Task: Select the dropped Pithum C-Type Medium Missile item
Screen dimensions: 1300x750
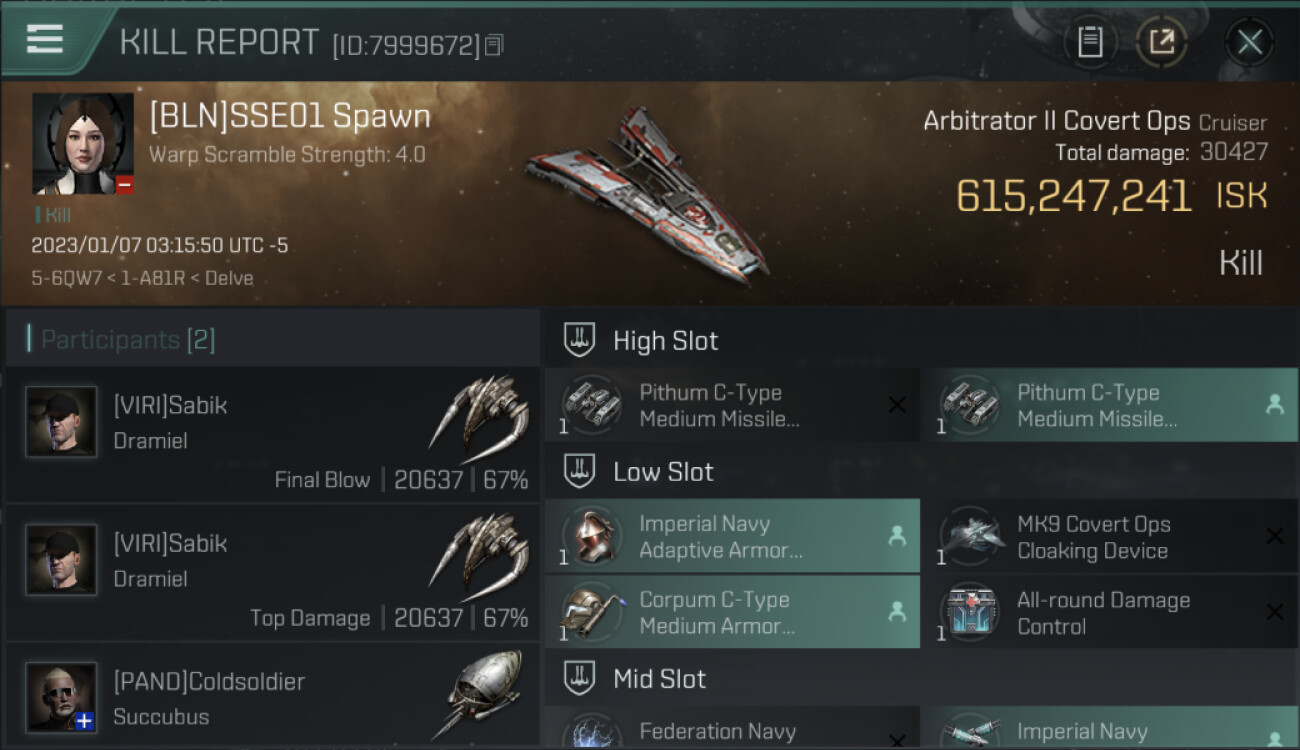Action: 1108,405
